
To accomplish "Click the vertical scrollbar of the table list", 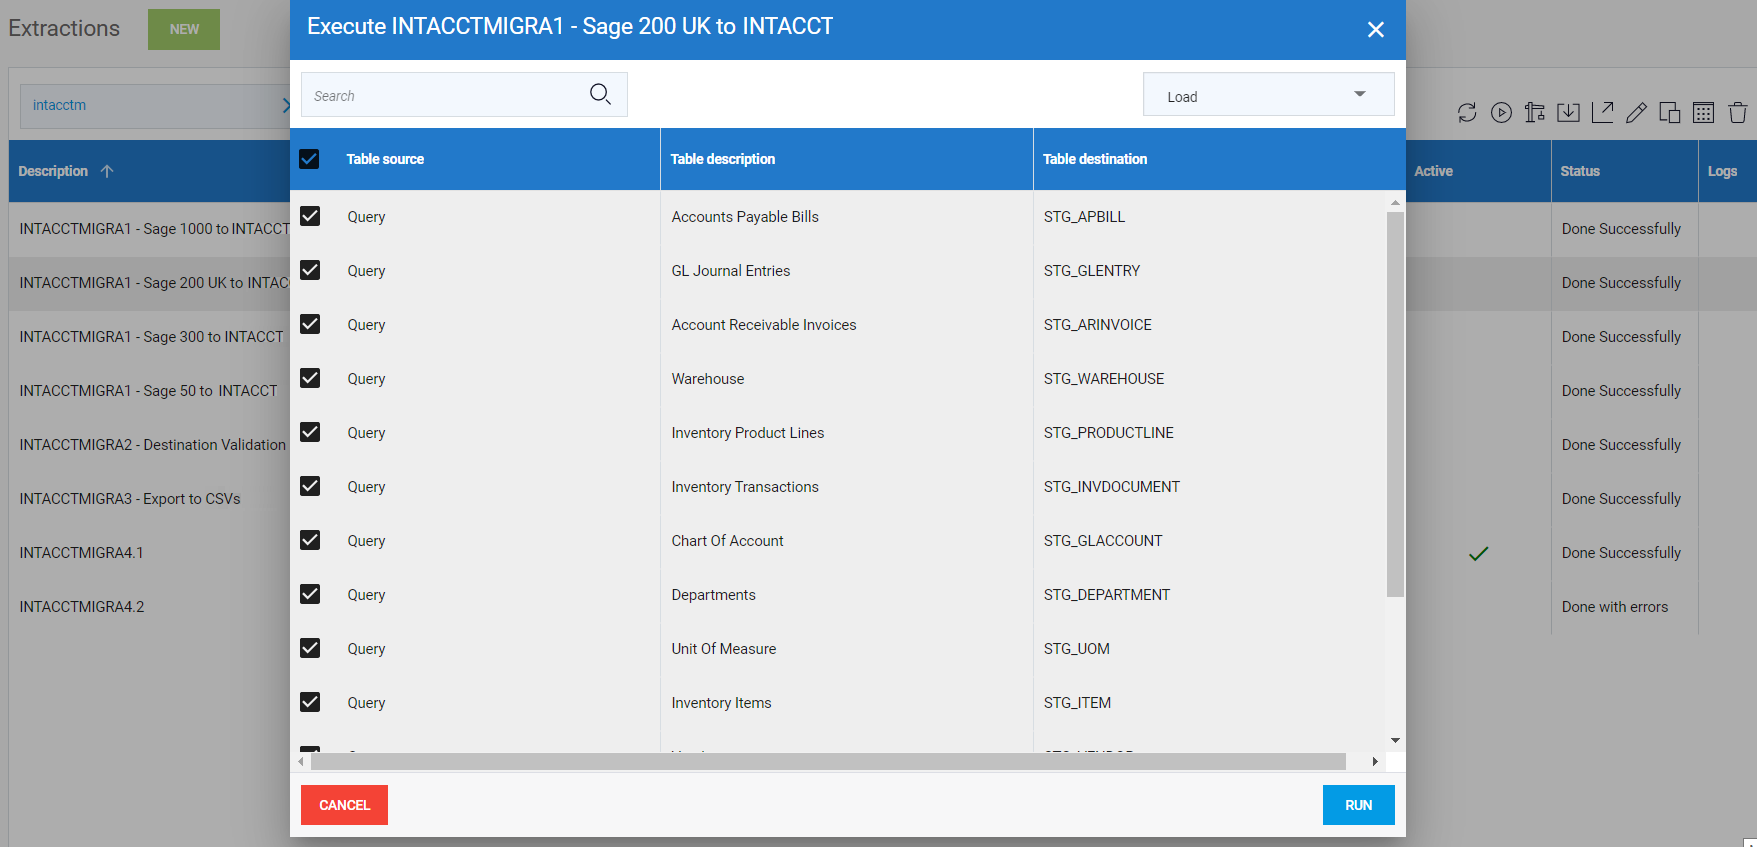I will coord(1395,400).
